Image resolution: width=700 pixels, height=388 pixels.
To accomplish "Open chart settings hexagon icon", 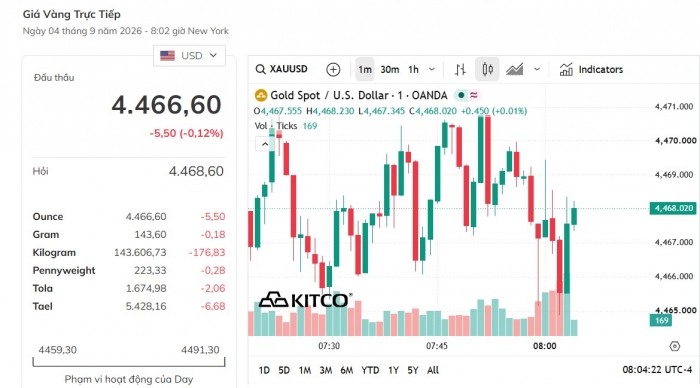I will point(675,346).
